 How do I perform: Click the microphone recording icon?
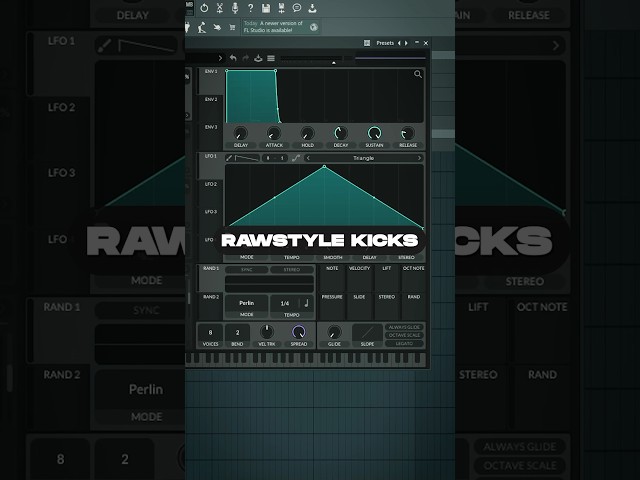pos(235,8)
